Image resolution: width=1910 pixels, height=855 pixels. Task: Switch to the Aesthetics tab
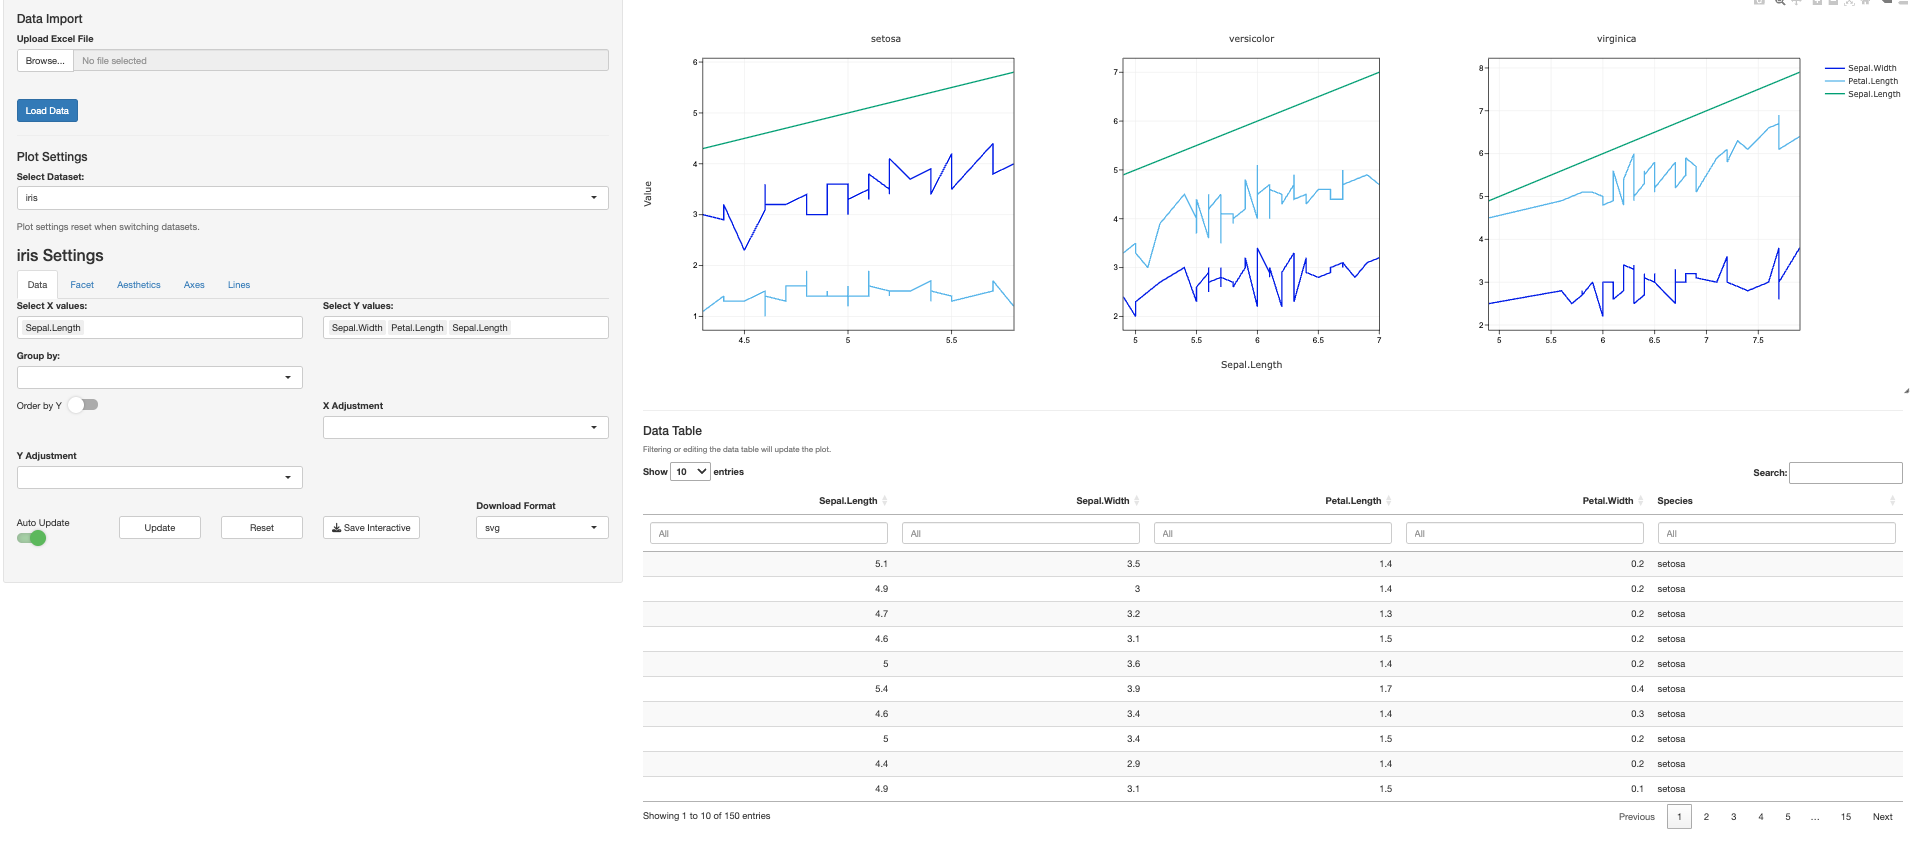tap(138, 285)
